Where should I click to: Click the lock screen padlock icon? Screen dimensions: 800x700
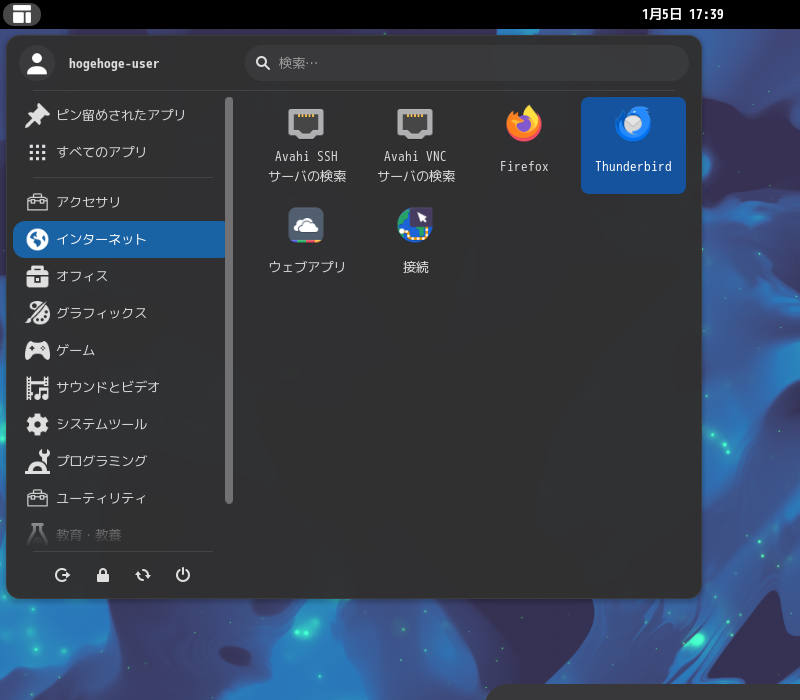[103, 575]
